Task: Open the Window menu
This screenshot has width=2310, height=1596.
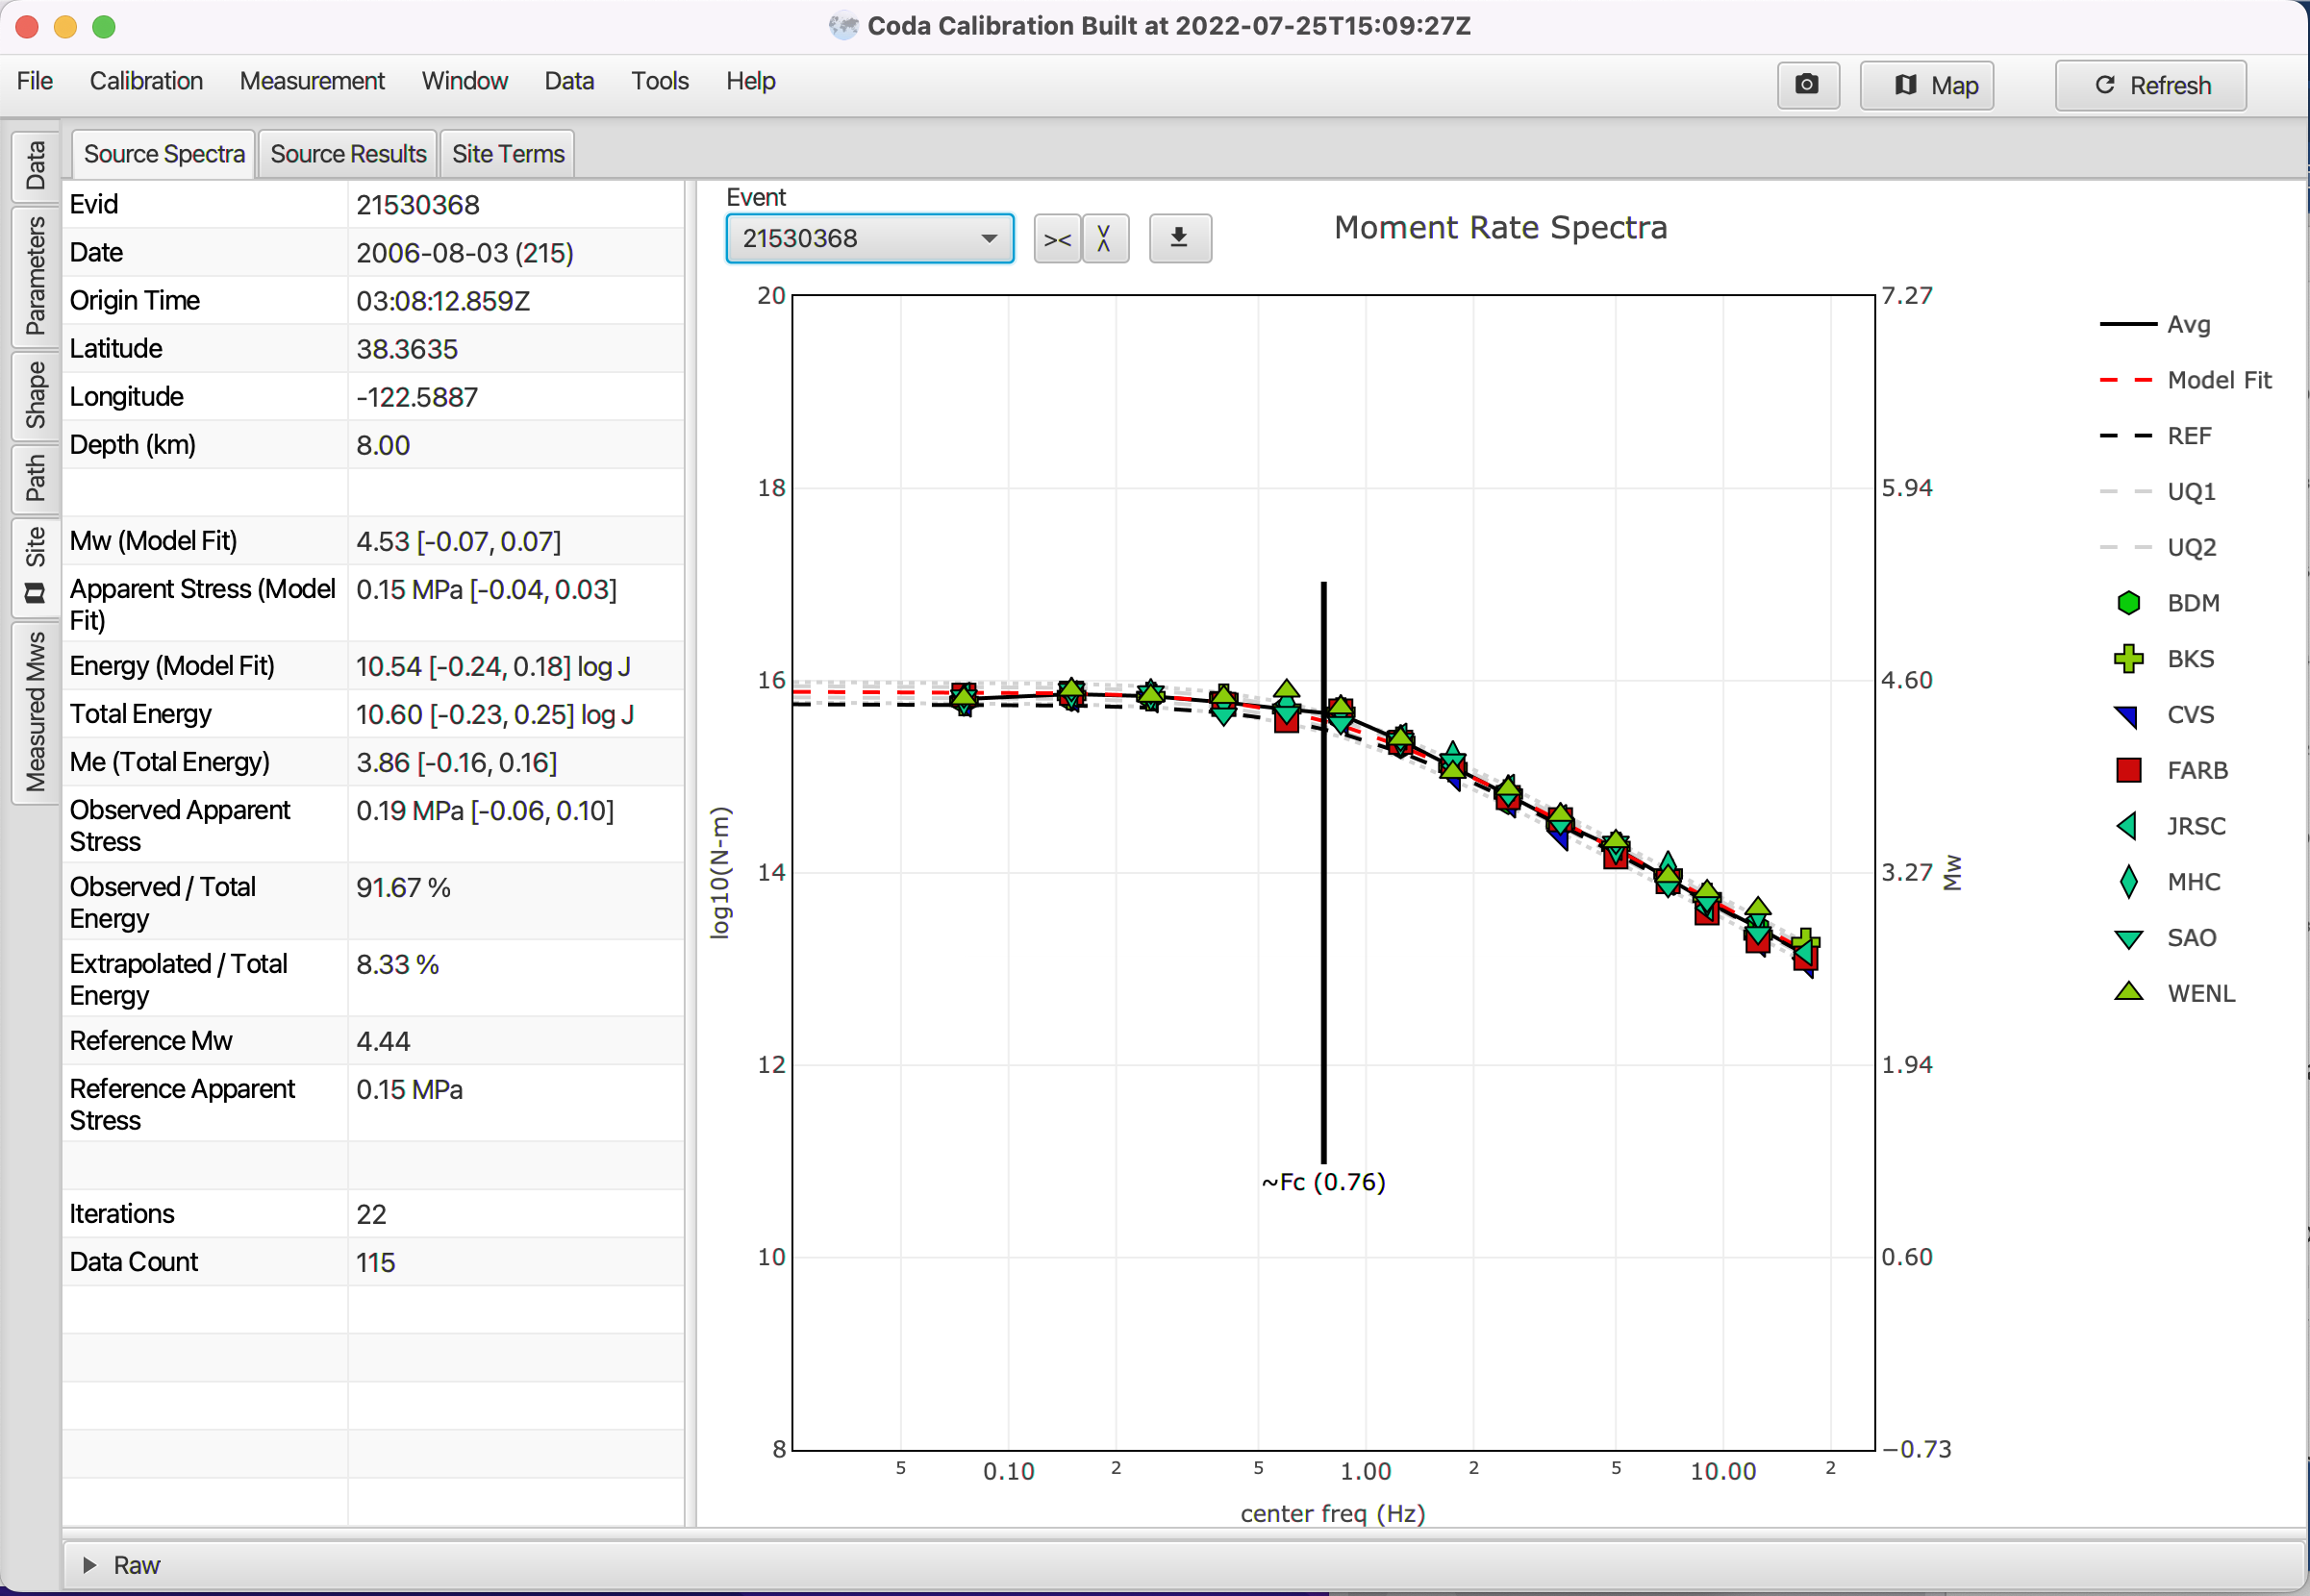Action: click(x=465, y=81)
